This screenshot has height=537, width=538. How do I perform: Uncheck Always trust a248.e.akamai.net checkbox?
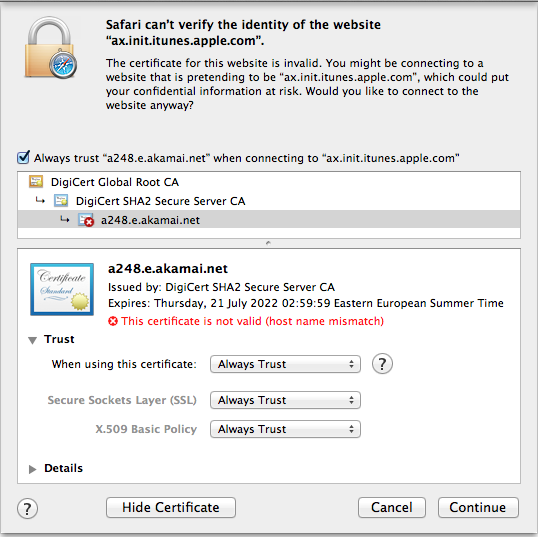click(23, 157)
